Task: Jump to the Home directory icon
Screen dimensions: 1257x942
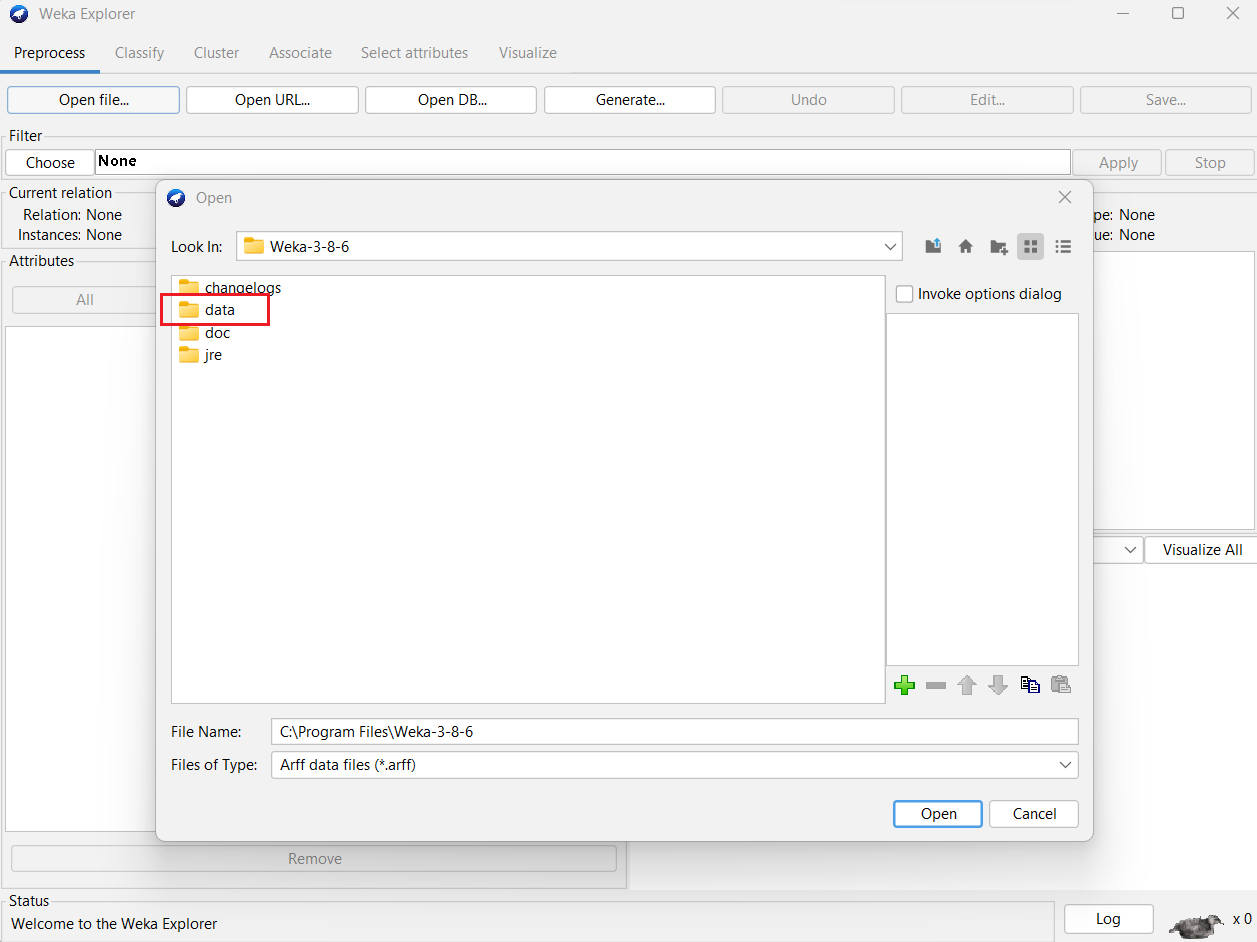Action: [x=966, y=246]
